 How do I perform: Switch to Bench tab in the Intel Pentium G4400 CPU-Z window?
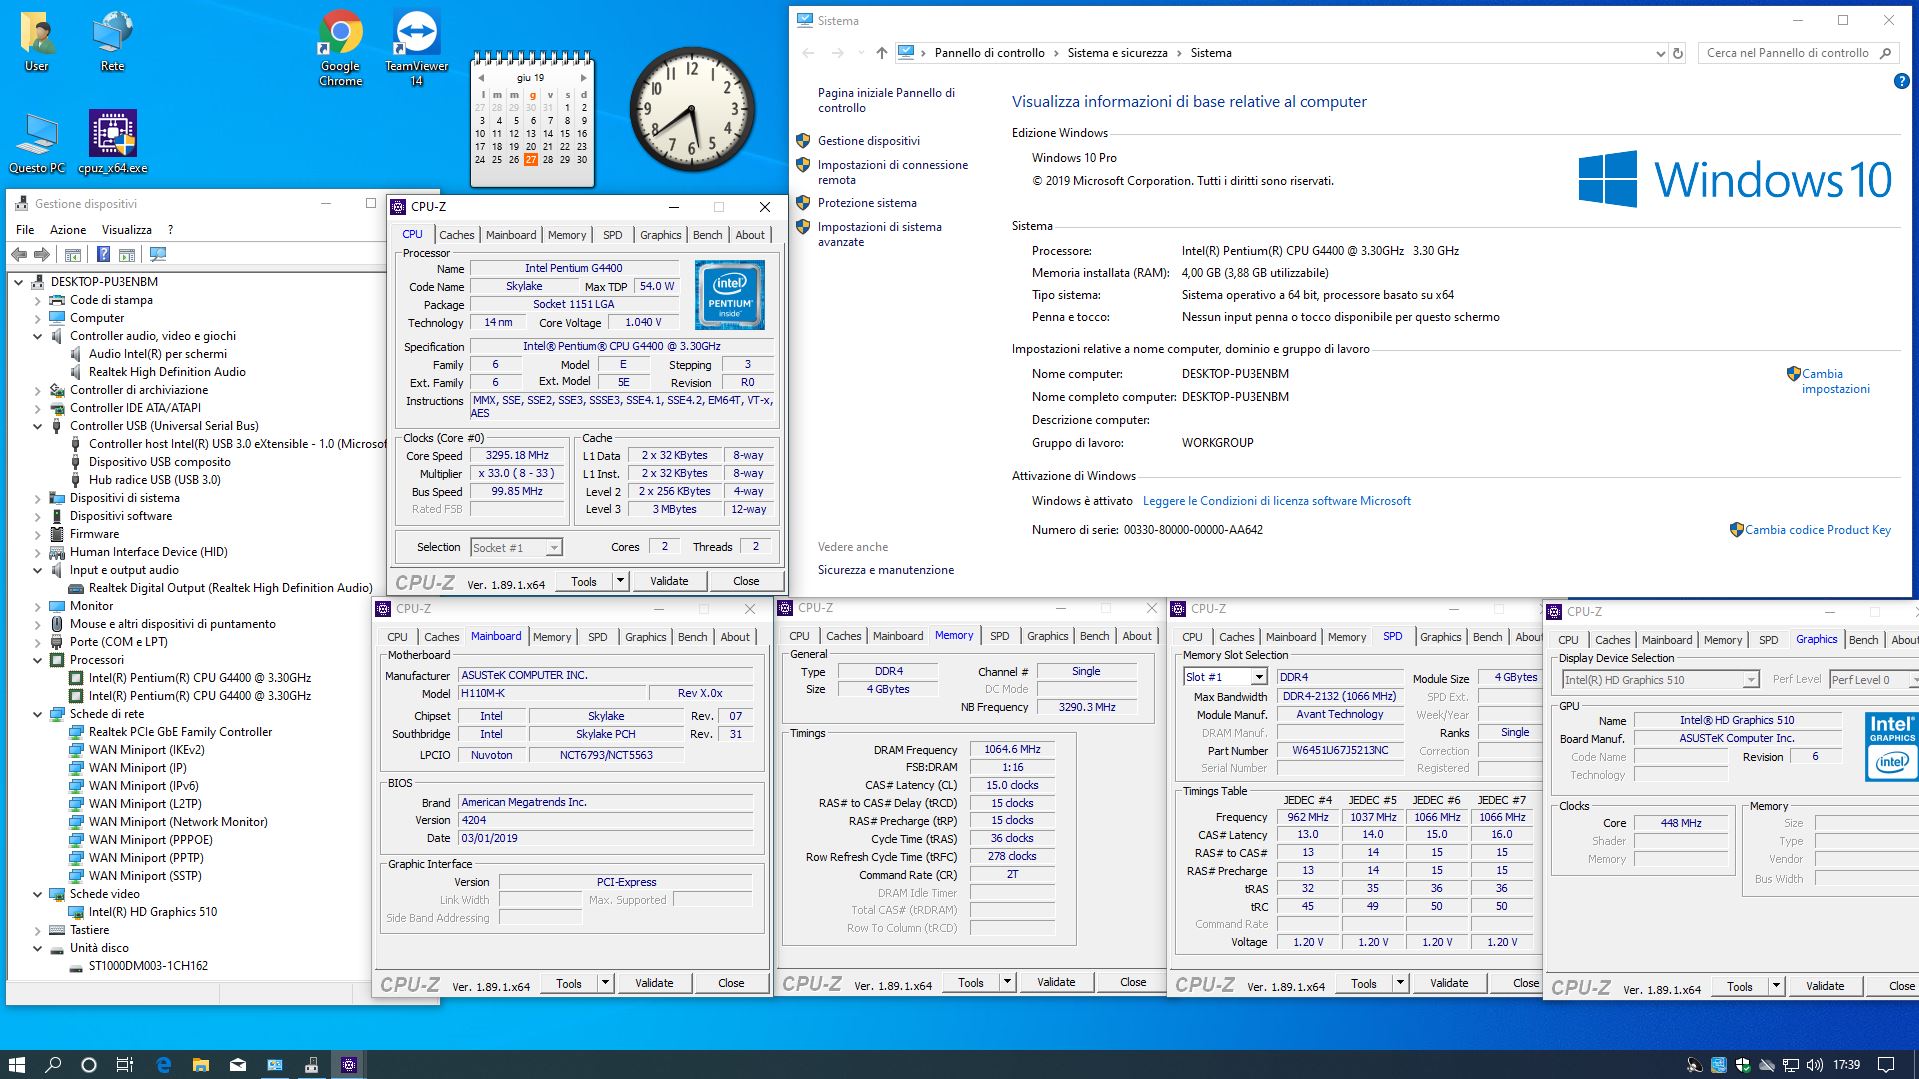coord(707,235)
